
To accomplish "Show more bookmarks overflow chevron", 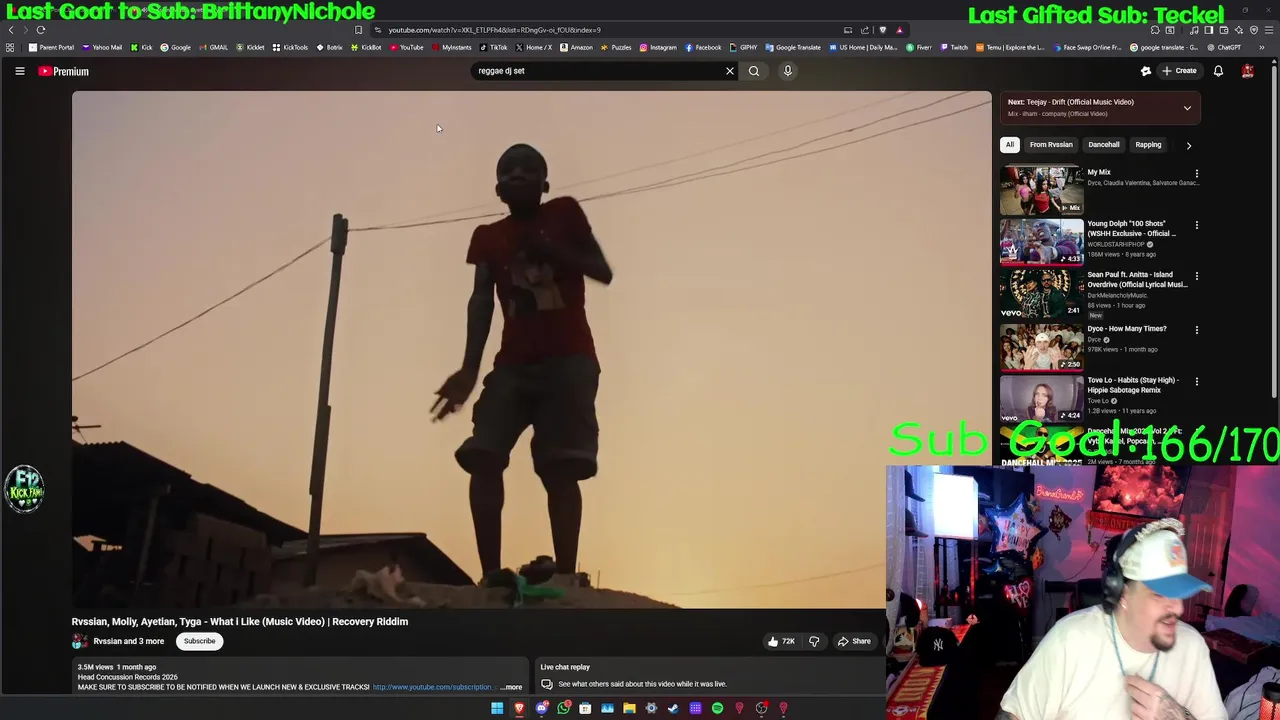I will coord(1262,47).
